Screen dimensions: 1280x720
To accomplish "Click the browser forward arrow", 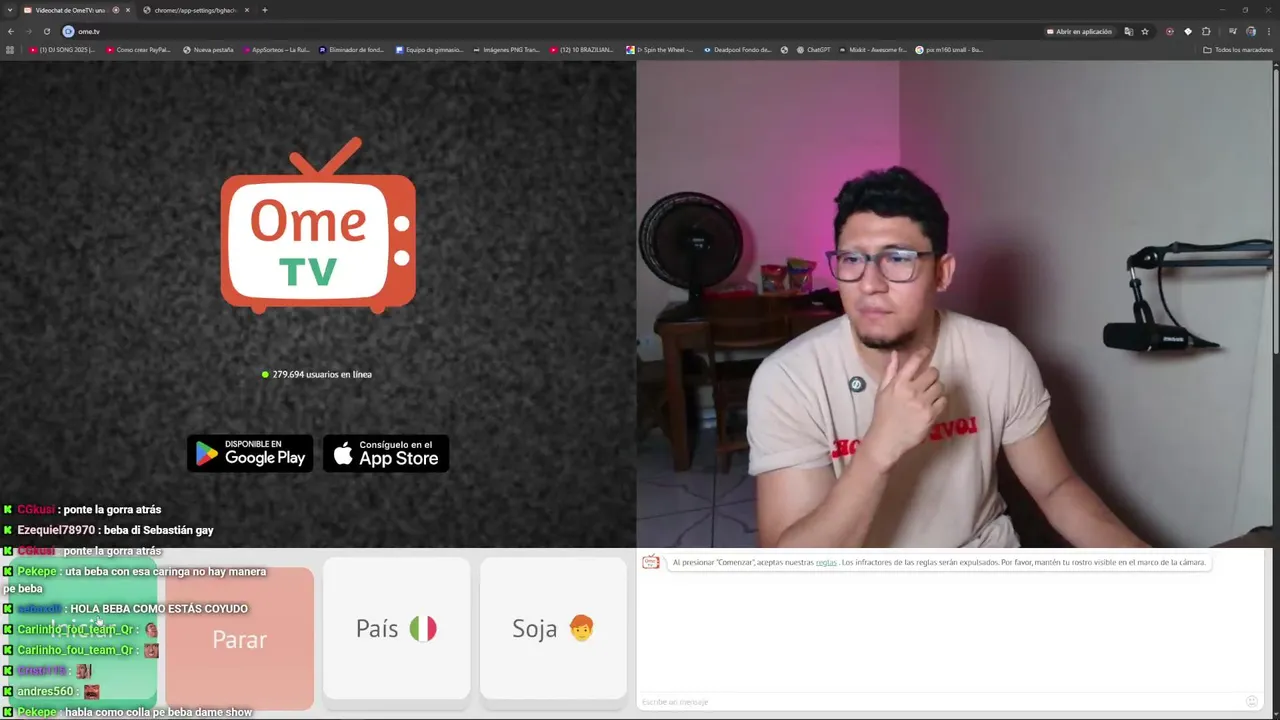I will click(28, 31).
